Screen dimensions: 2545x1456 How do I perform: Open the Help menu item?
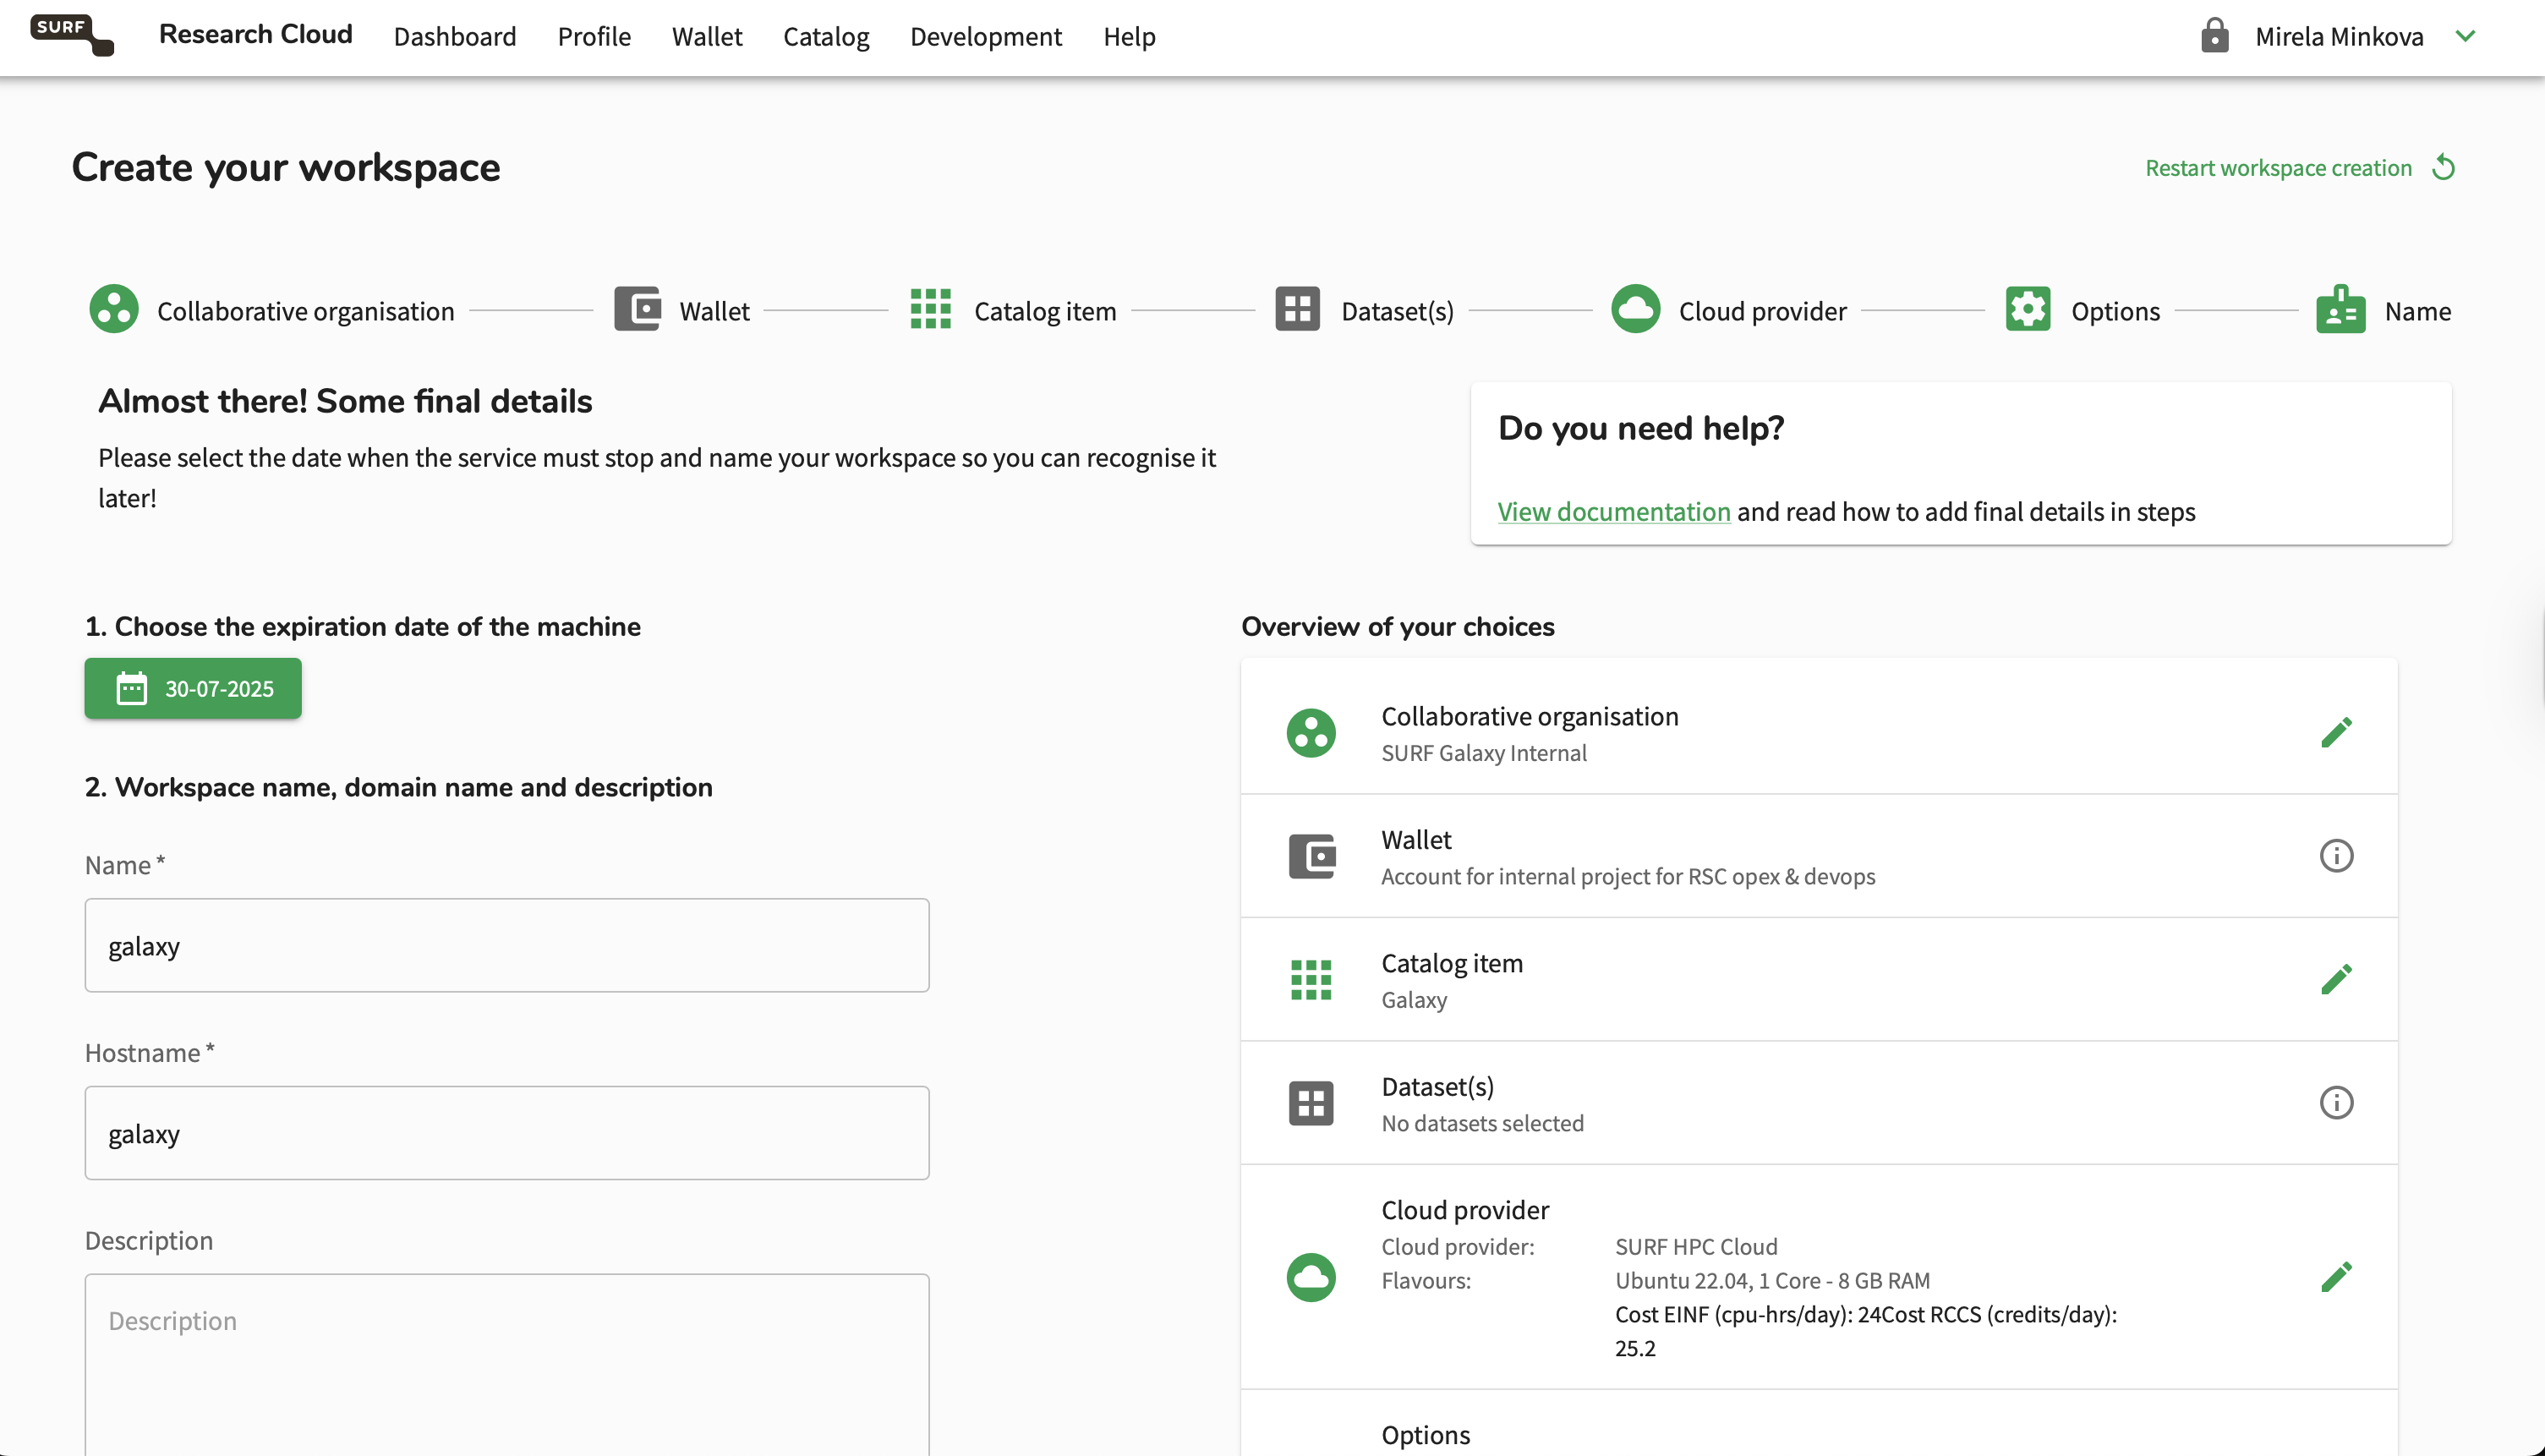click(1129, 37)
